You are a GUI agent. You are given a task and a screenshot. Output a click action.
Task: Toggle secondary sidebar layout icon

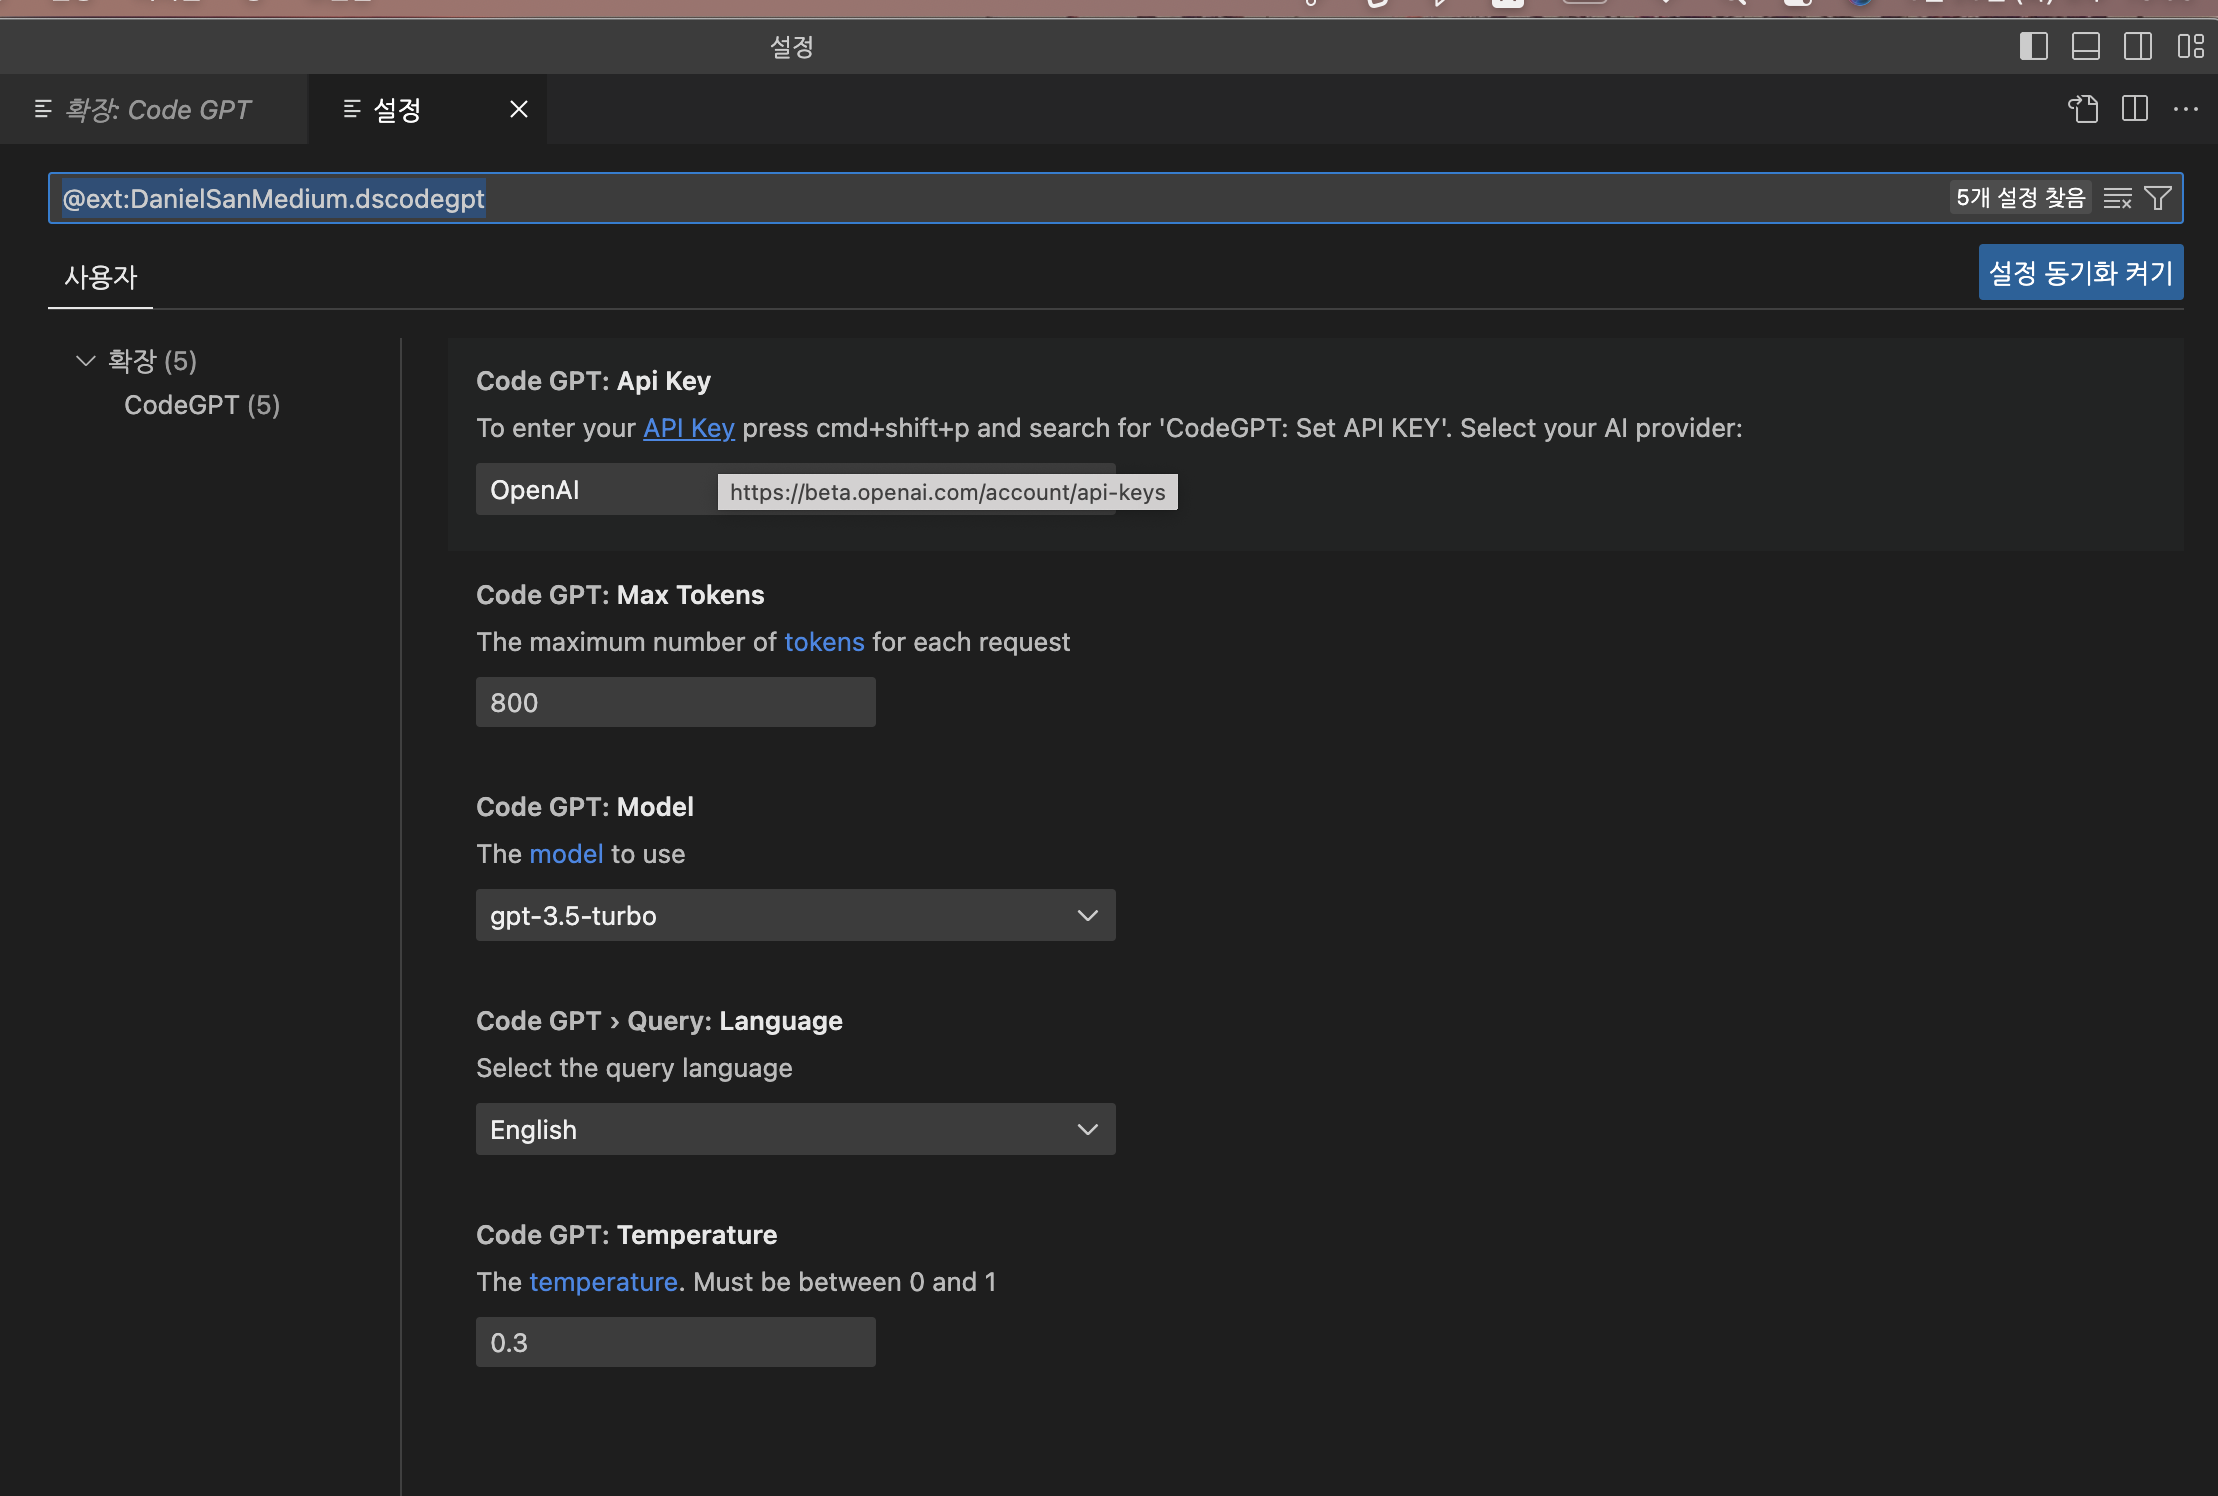[2137, 47]
